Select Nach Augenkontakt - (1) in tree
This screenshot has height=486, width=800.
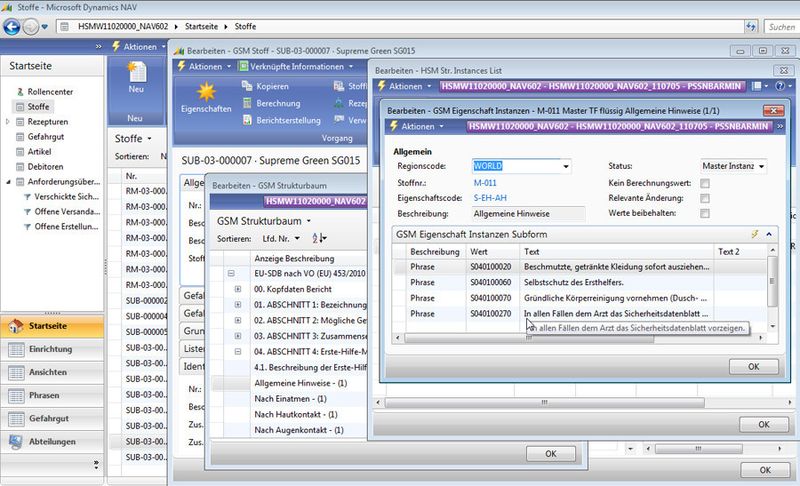point(299,430)
